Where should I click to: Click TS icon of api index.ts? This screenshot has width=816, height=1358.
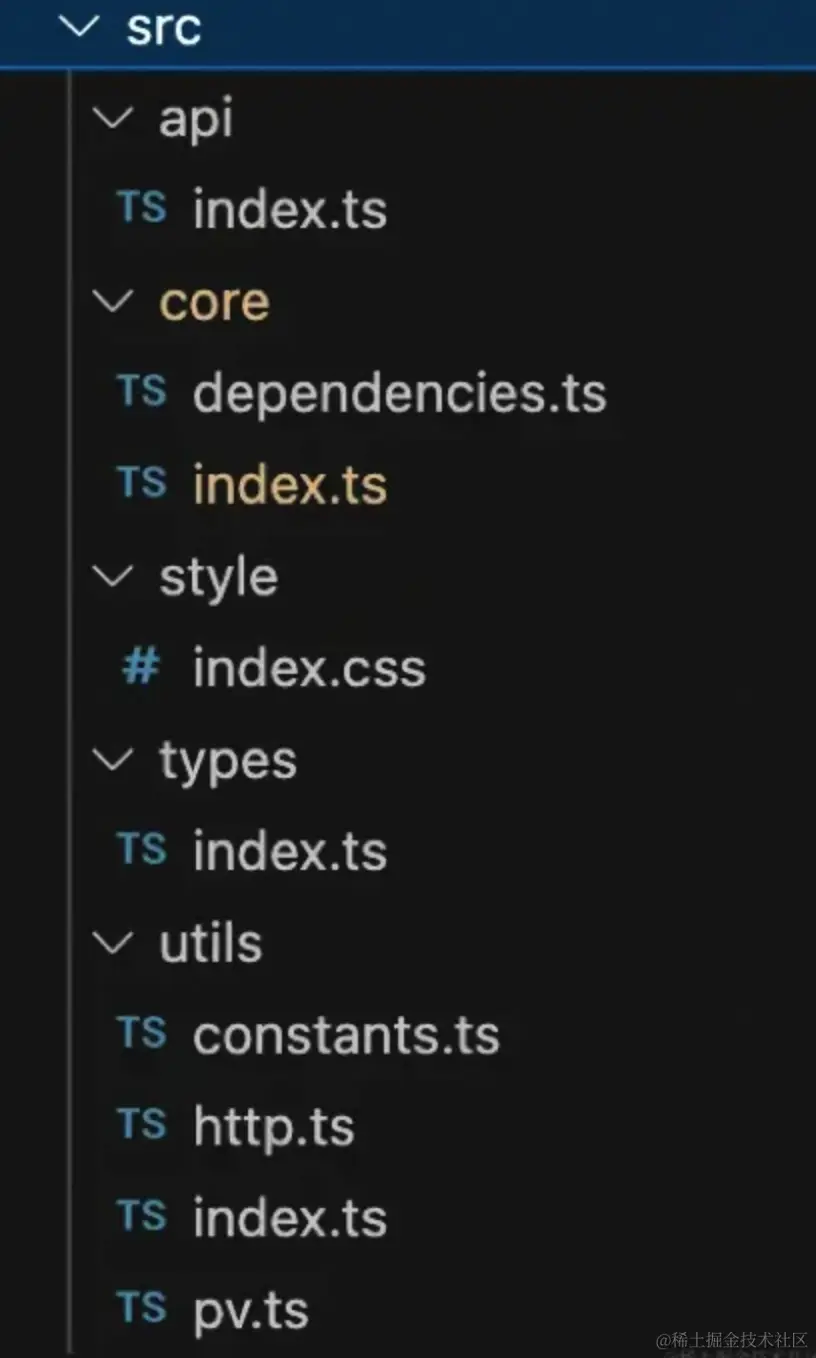click(x=141, y=208)
